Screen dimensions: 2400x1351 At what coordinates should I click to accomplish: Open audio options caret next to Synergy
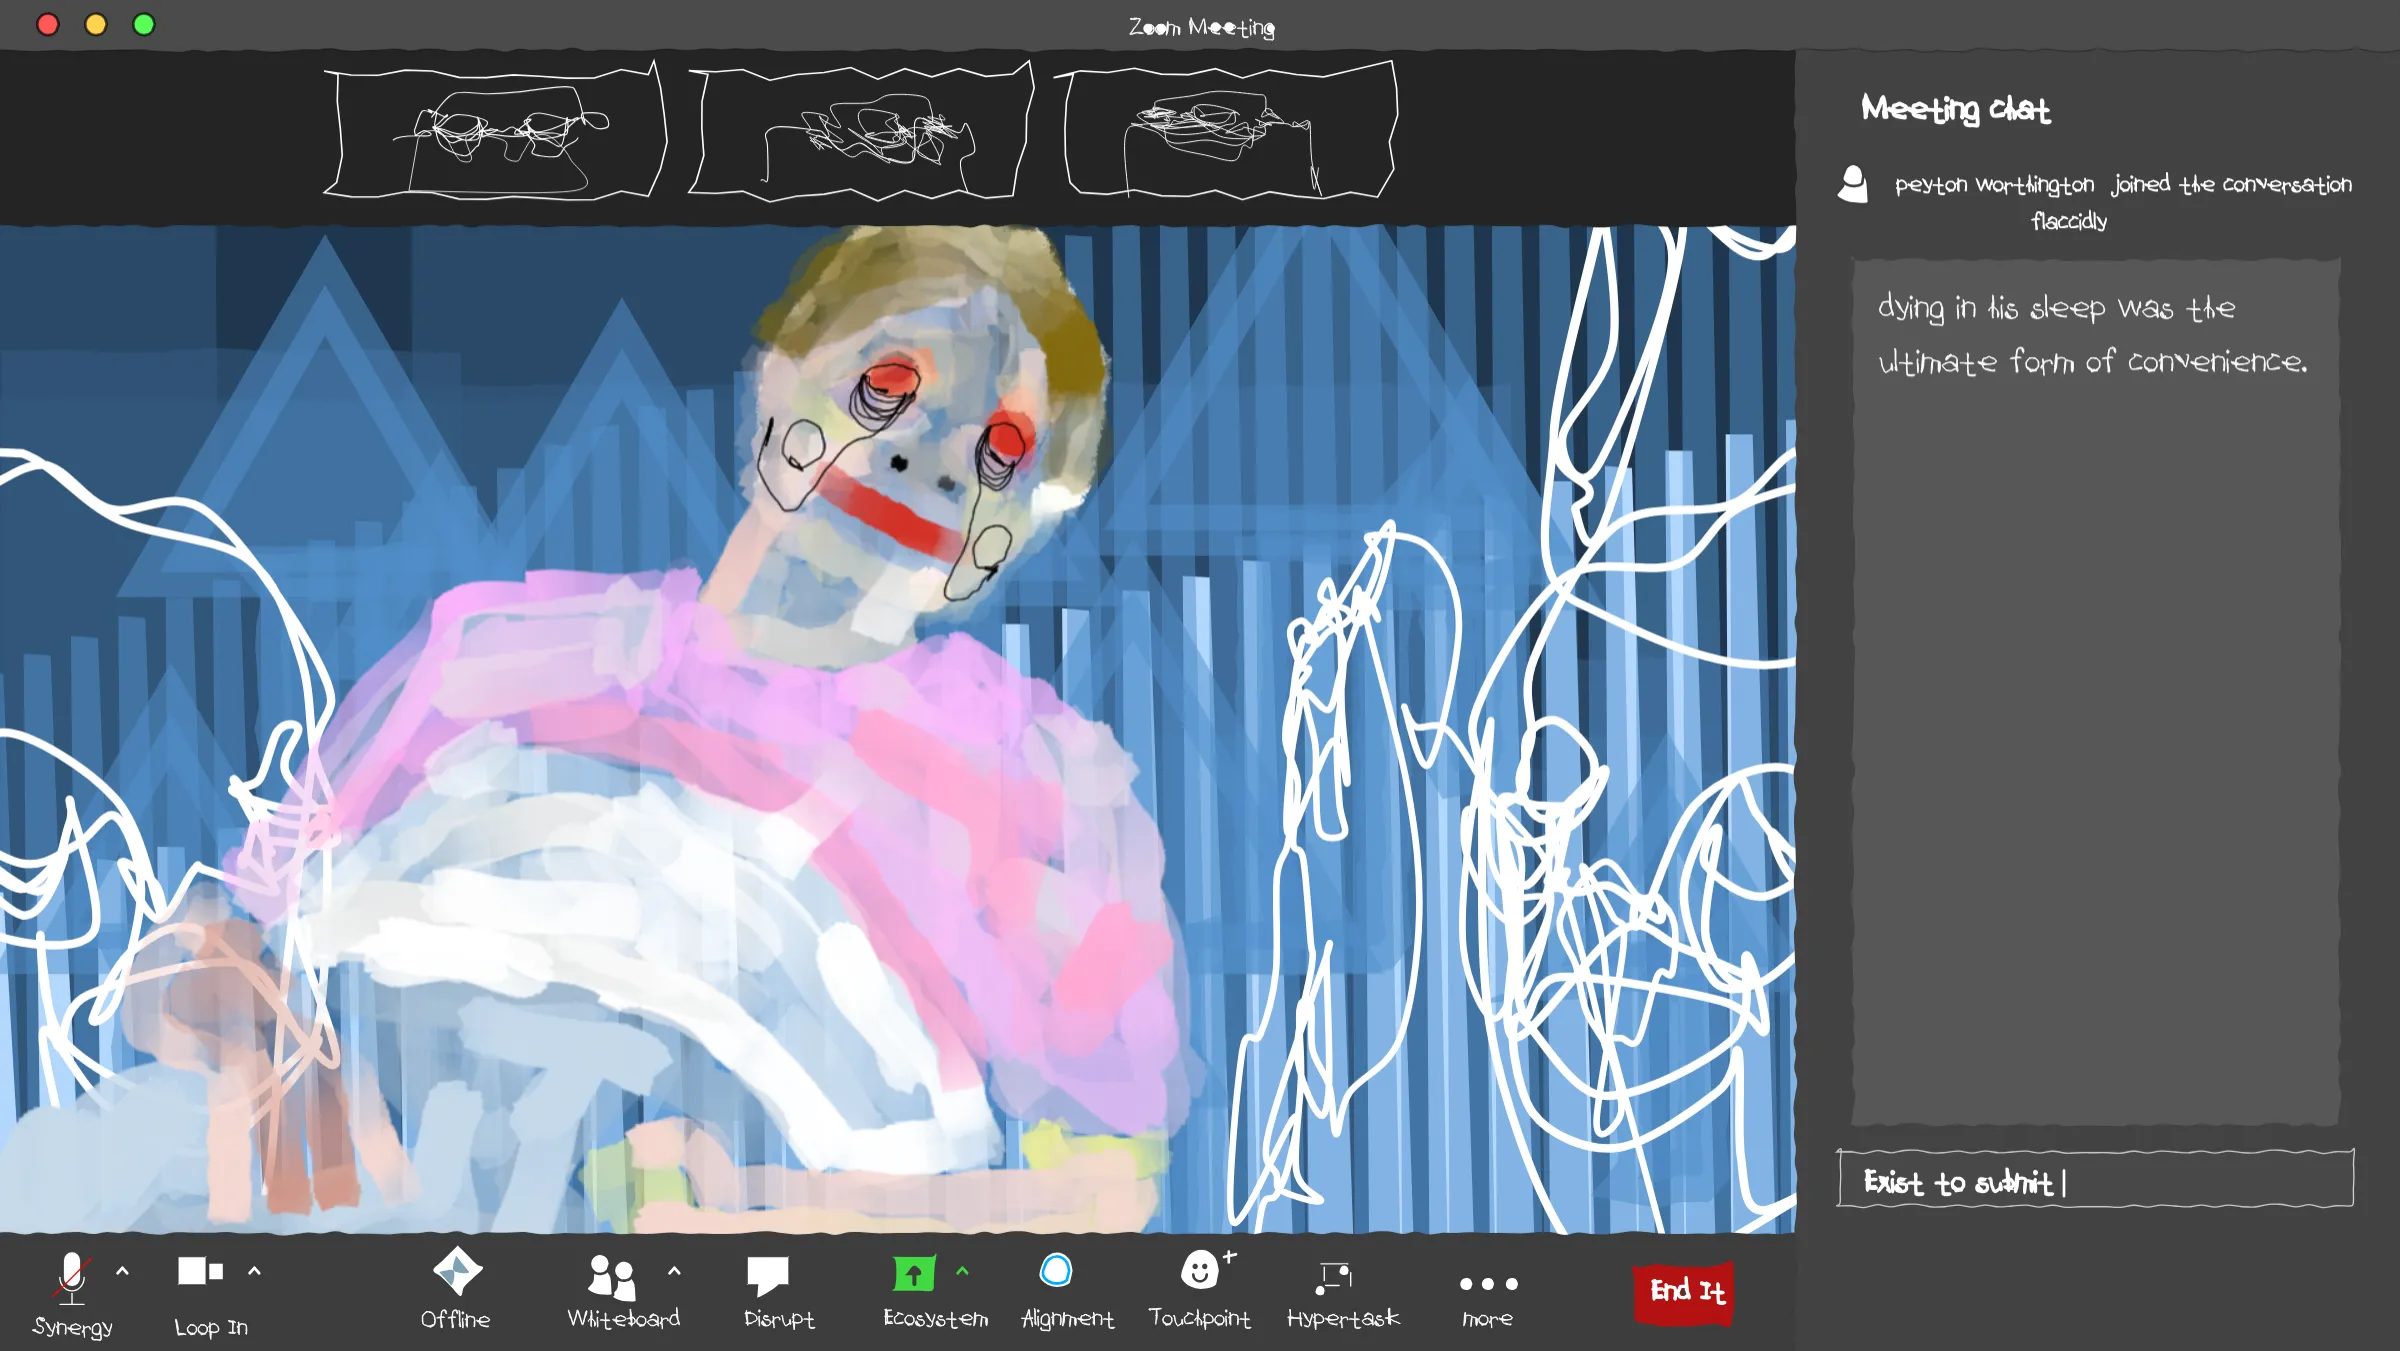point(122,1271)
